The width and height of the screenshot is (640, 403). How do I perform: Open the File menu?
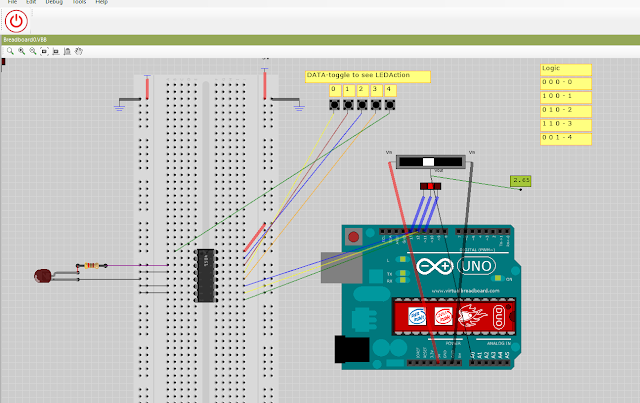pos(12,2)
